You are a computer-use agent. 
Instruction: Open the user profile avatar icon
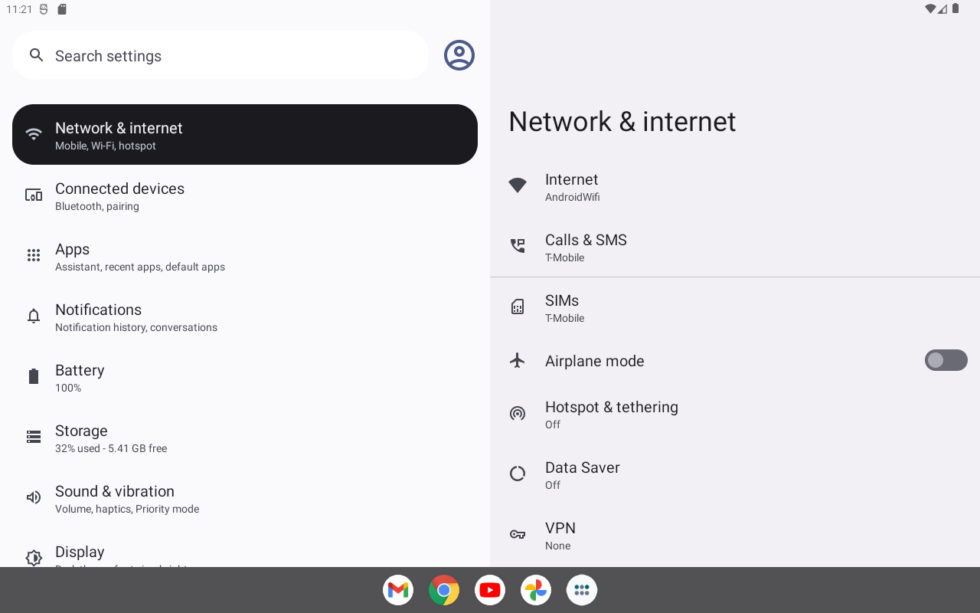pyautogui.click(x=459, y=55)
